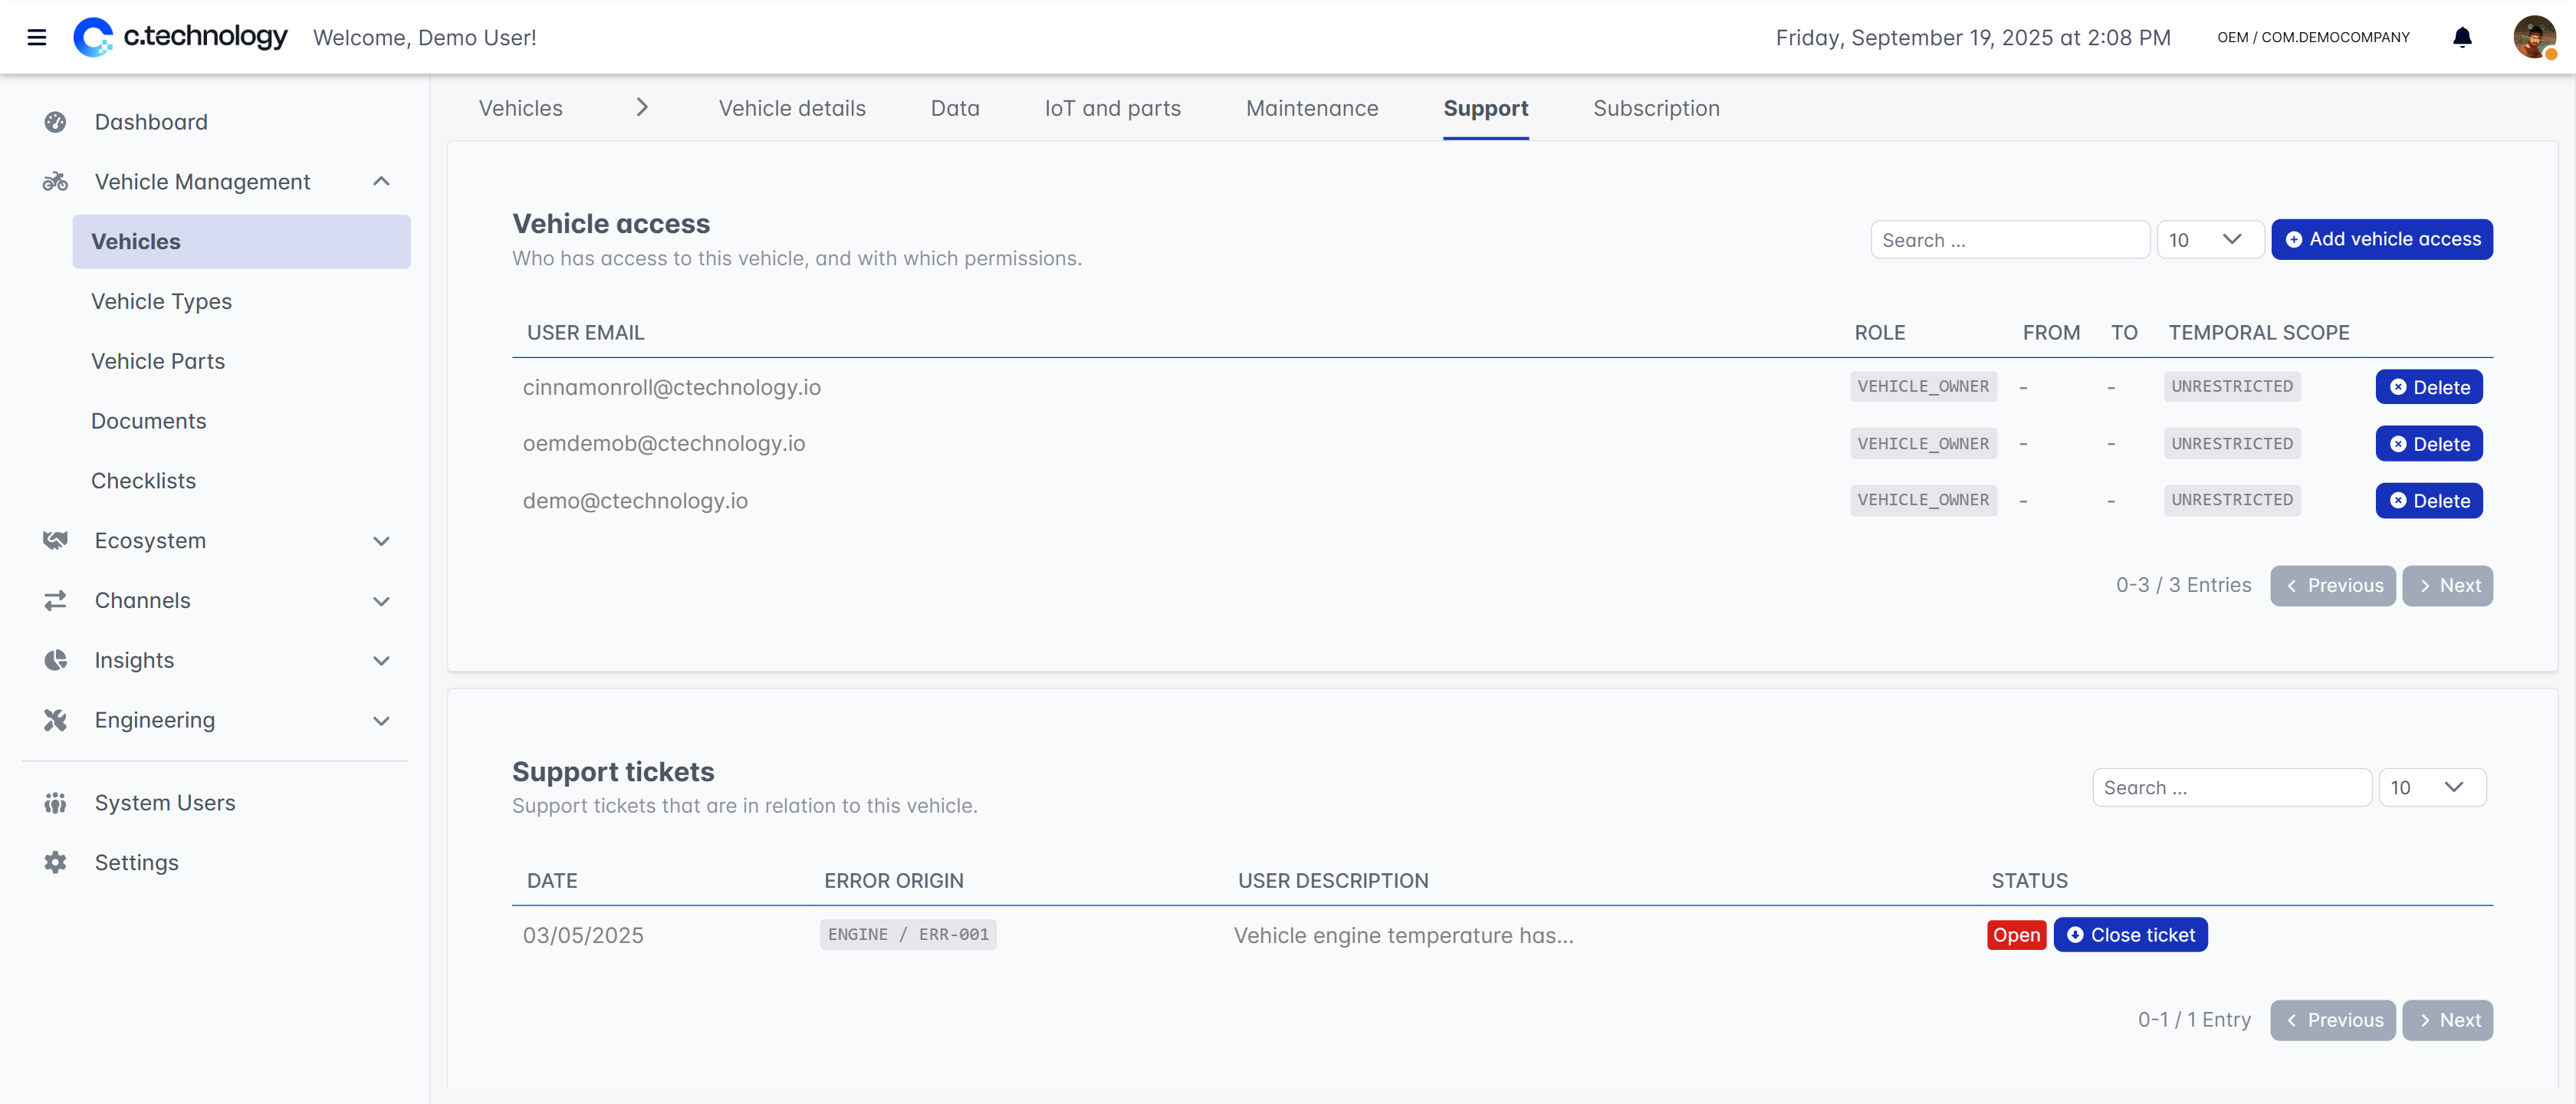Click the Settings gear icon

click(55, 863)
